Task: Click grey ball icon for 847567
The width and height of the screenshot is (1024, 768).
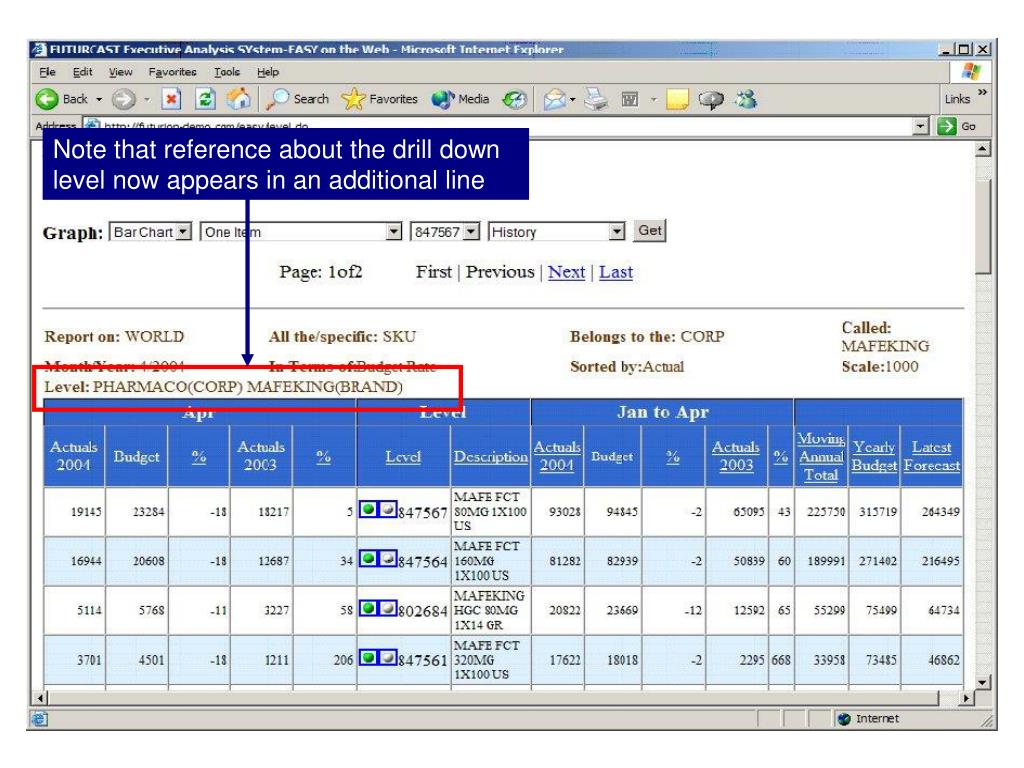Action: pos(388,509)
